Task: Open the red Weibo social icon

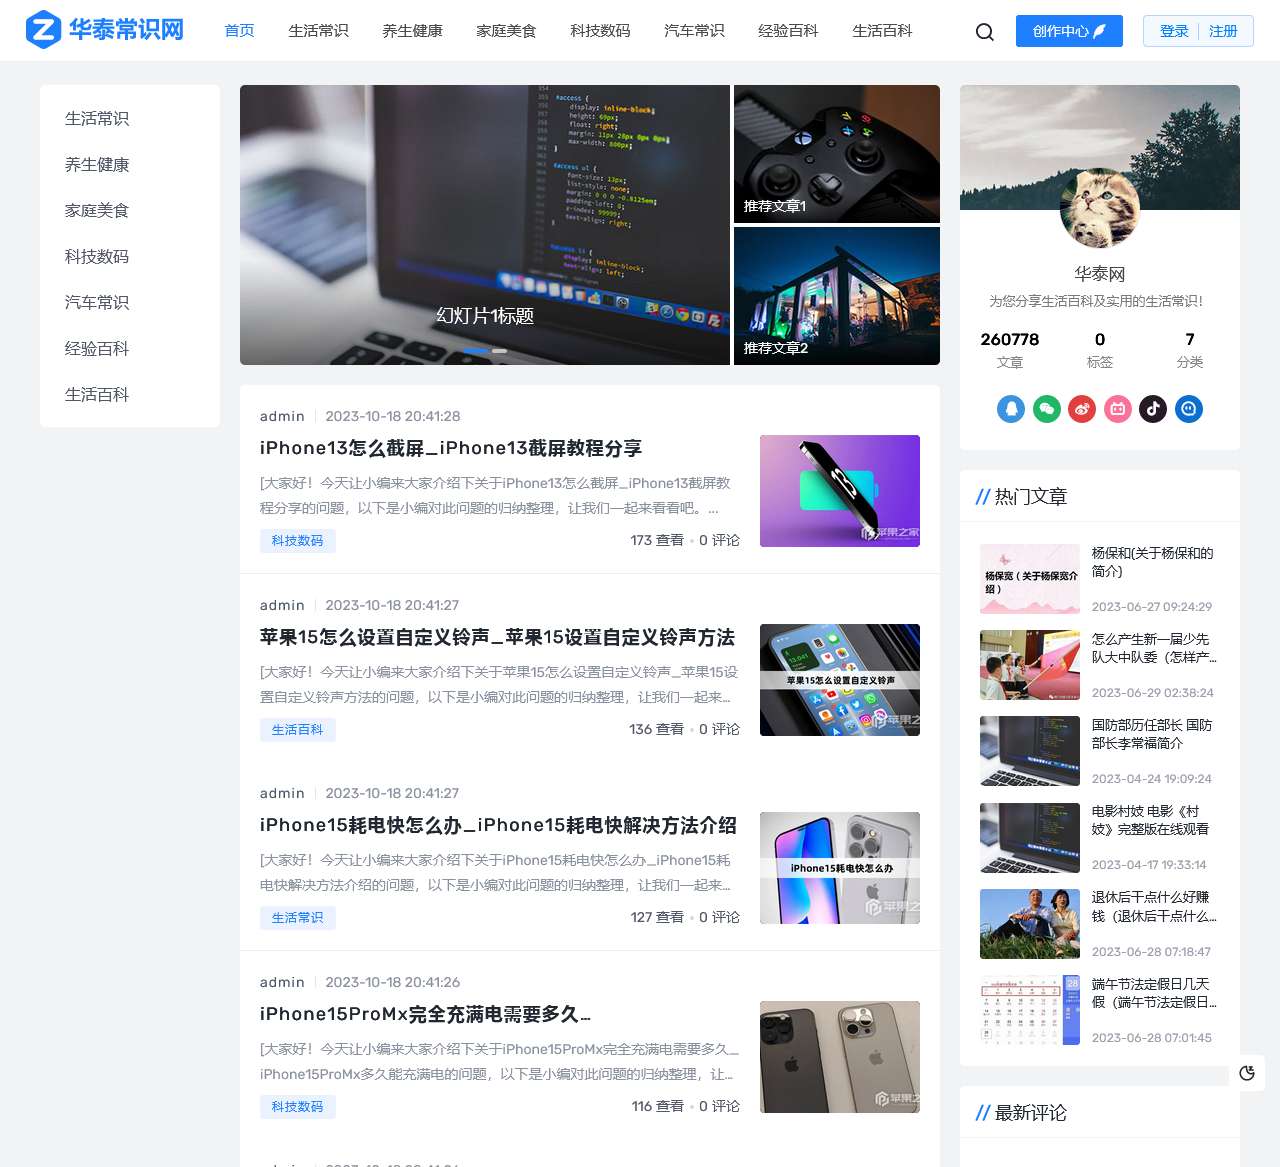Action: 1082,409
